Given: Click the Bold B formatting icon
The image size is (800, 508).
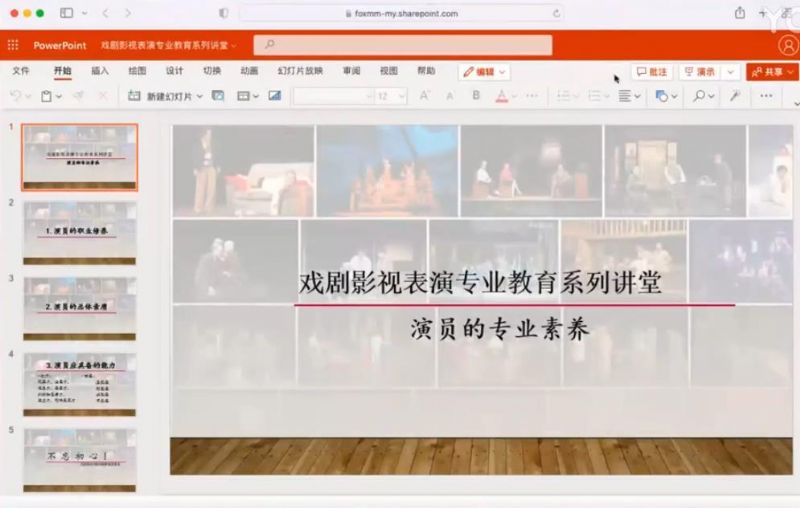Looking at the screenshot, I should coord(476,96).
